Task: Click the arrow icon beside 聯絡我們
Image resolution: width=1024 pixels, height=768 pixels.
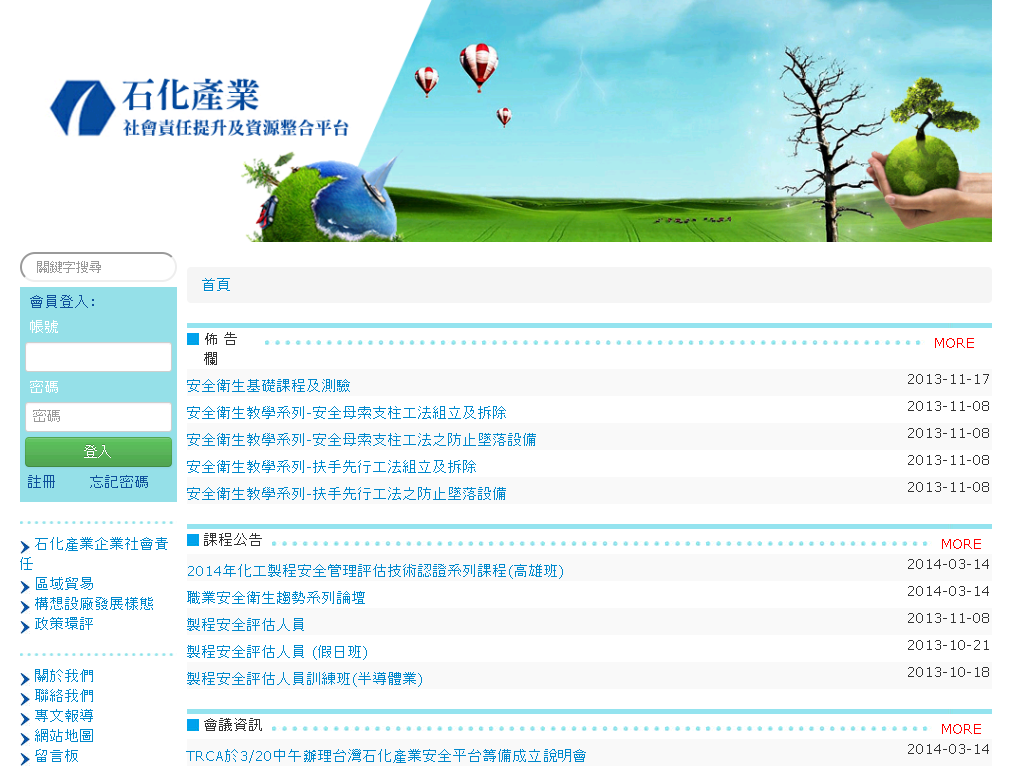Action: click(x=25, y=699)
